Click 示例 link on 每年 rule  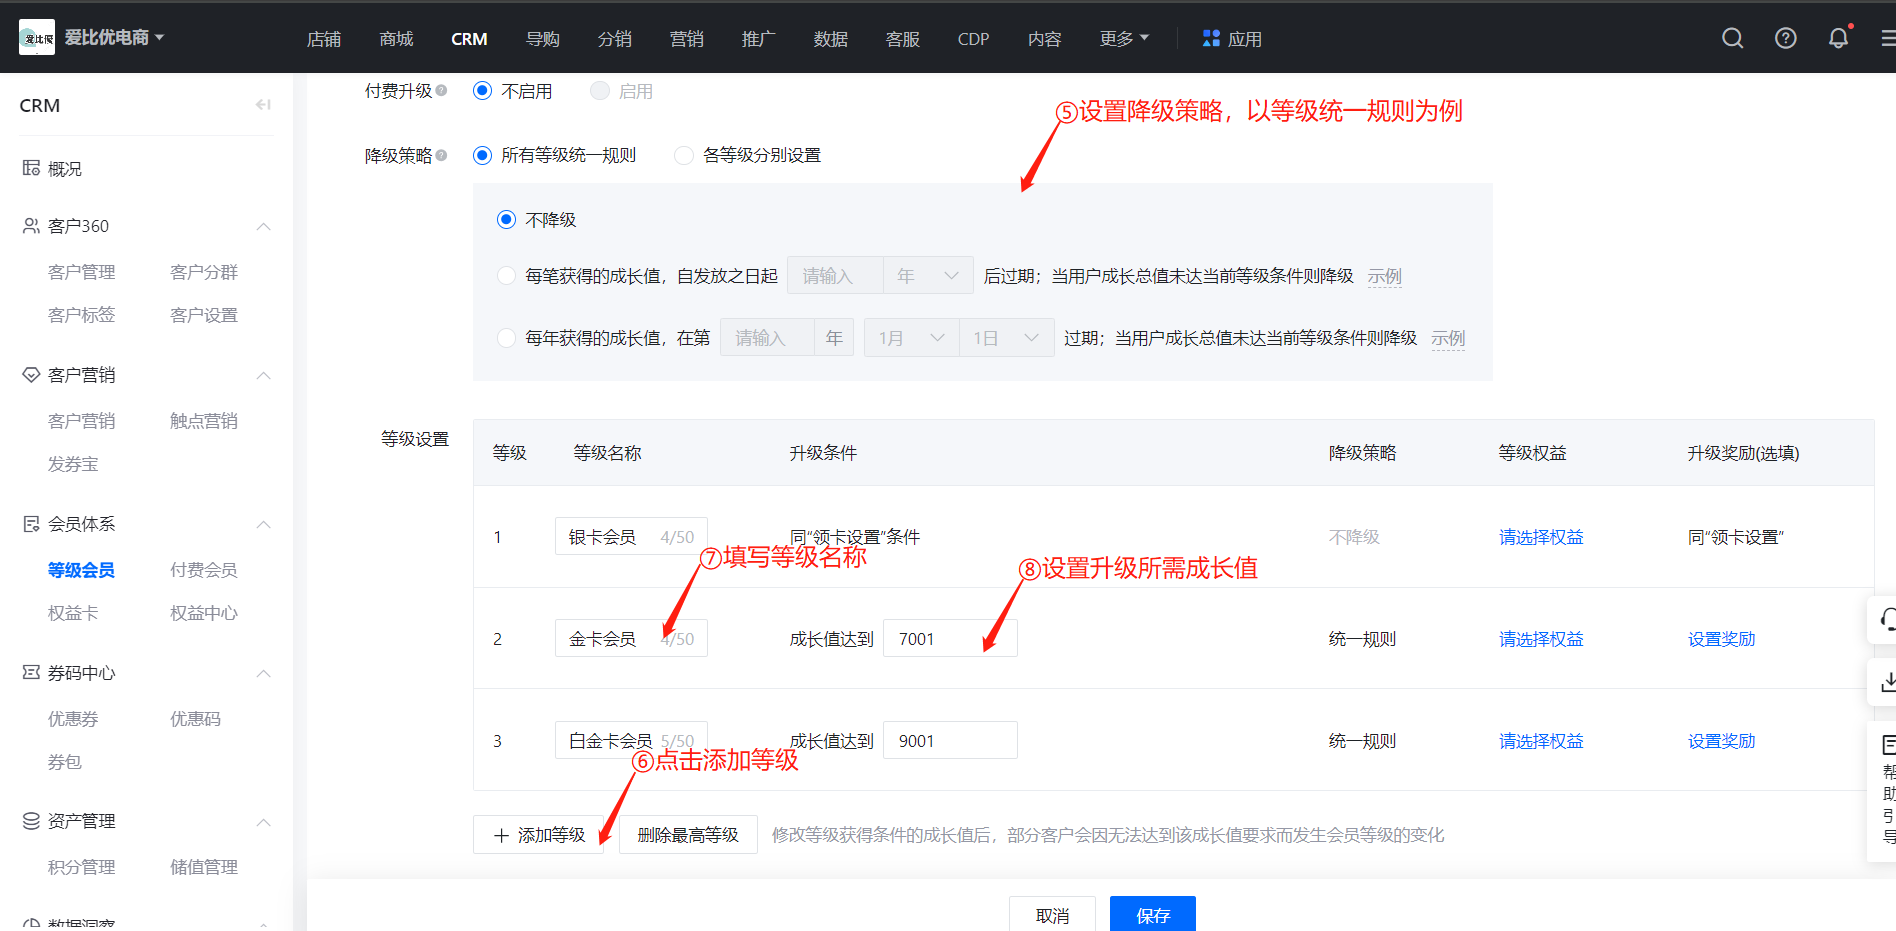(1448, 338)
